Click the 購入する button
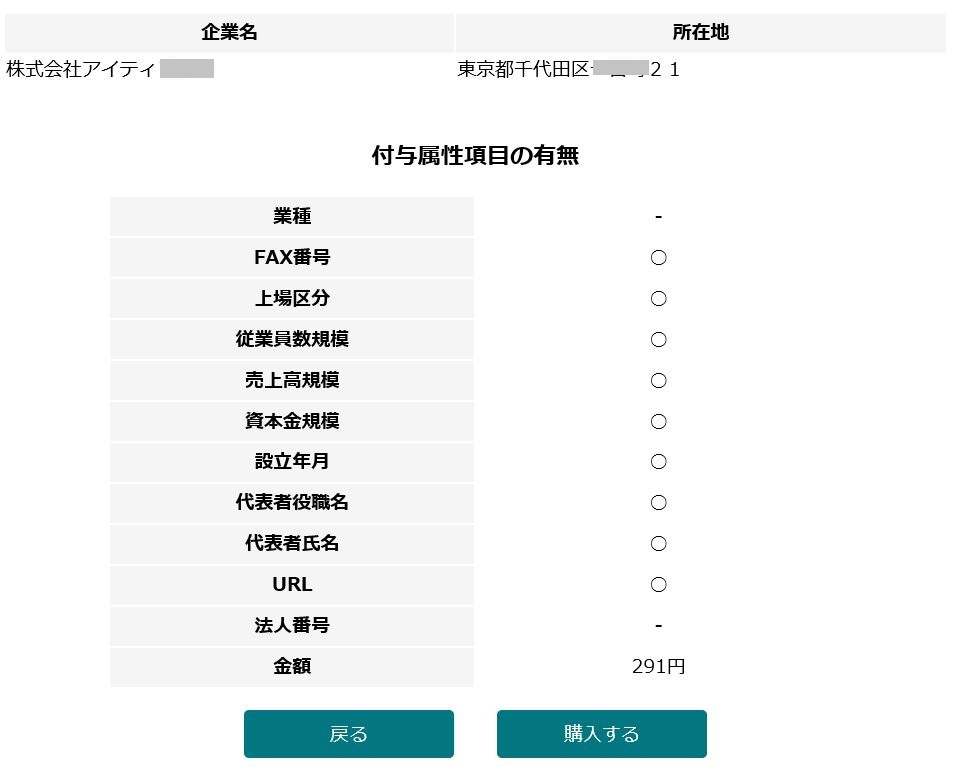955x766 pixels. 601,733
